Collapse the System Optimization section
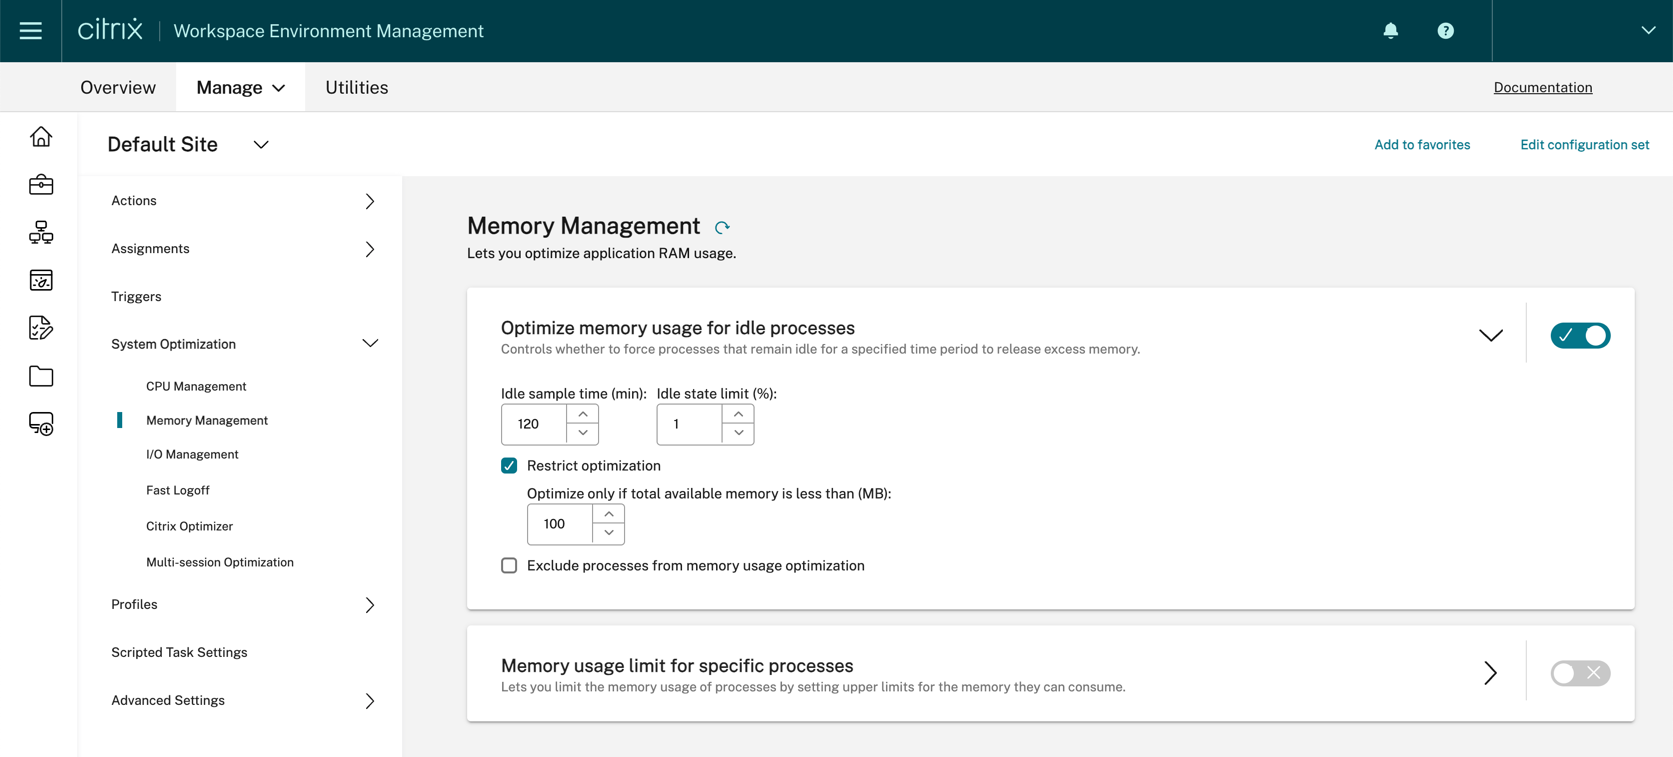Image resolution: width=1673 pixels, height=757 pixels. pyautogui.click(x=370, y=344)
